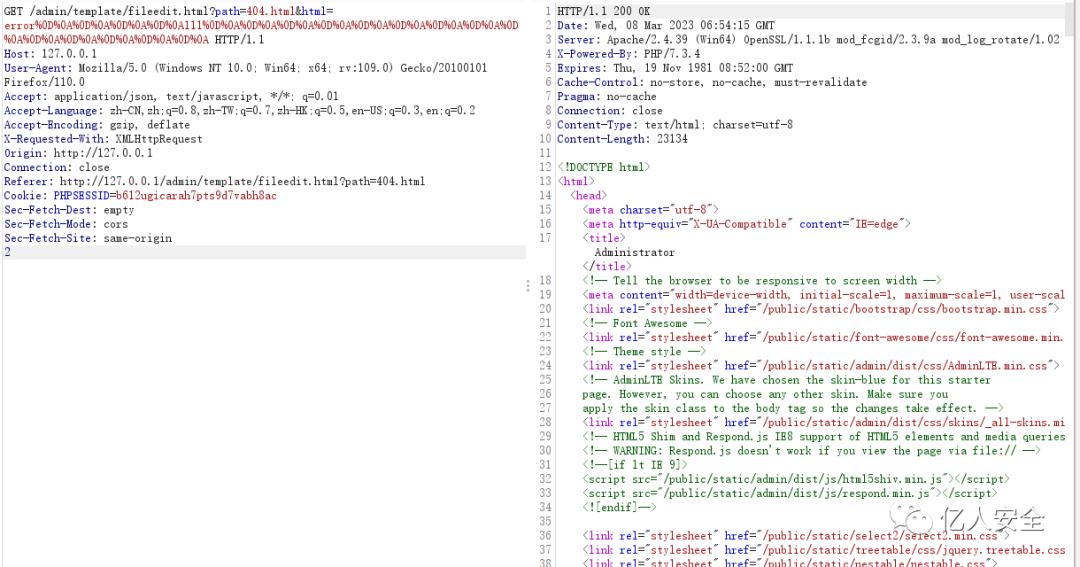Select the Host: 127.0.0.1 header line
Screen dimensions: 1080x567
point(50,54)
